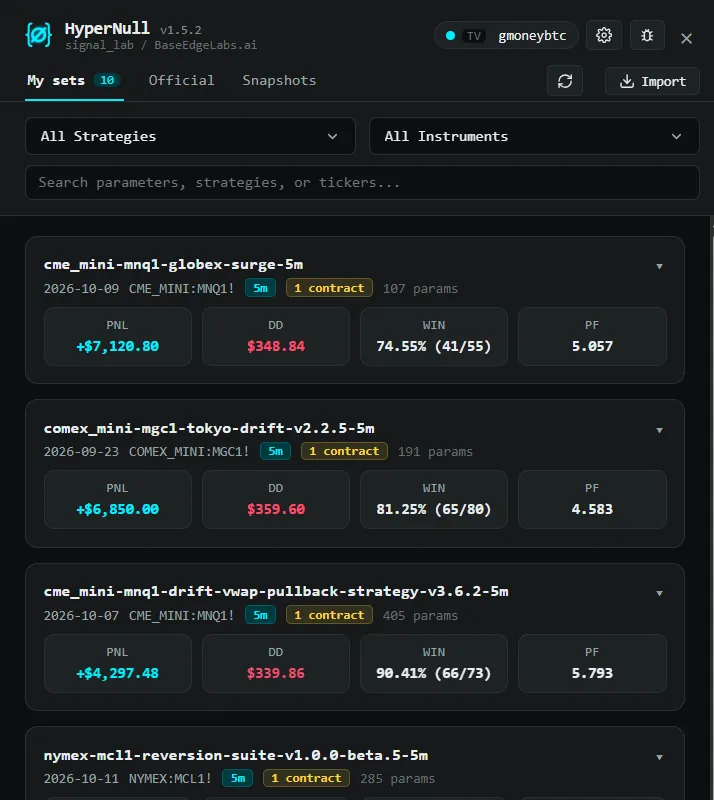Screen dimensions: 714x800
Task: Click the signal_lab / BaseEdgeLabs.ai subtitle
Action: click(161, 45)
